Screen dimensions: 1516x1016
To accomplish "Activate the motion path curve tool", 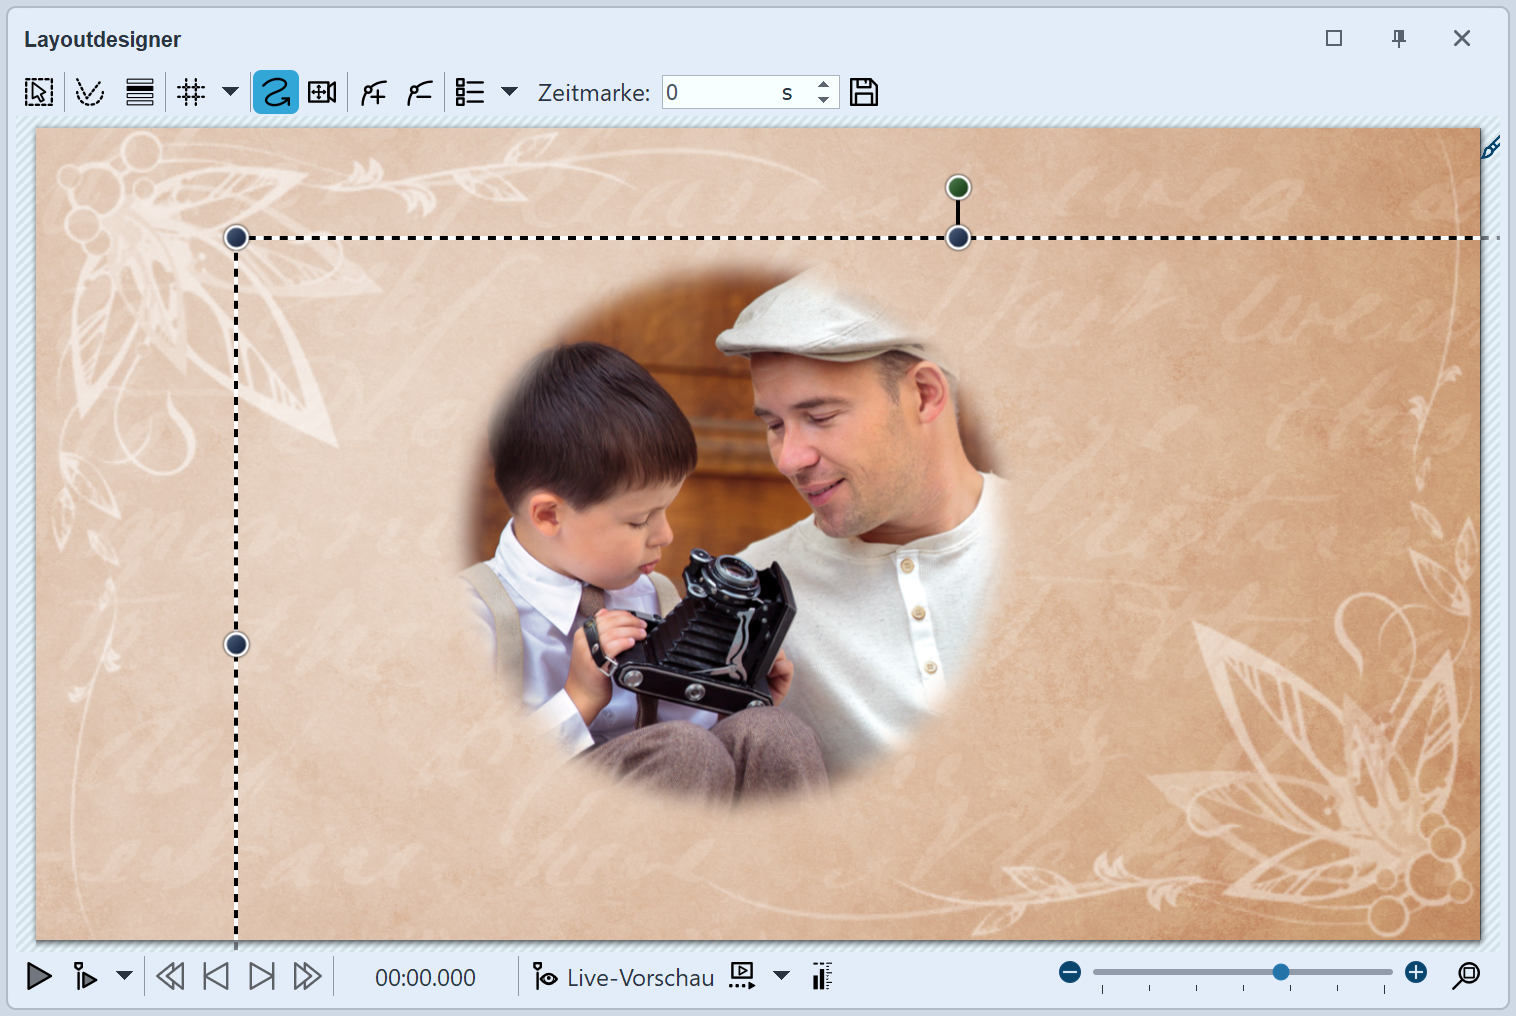I will (x=276, y=91).
